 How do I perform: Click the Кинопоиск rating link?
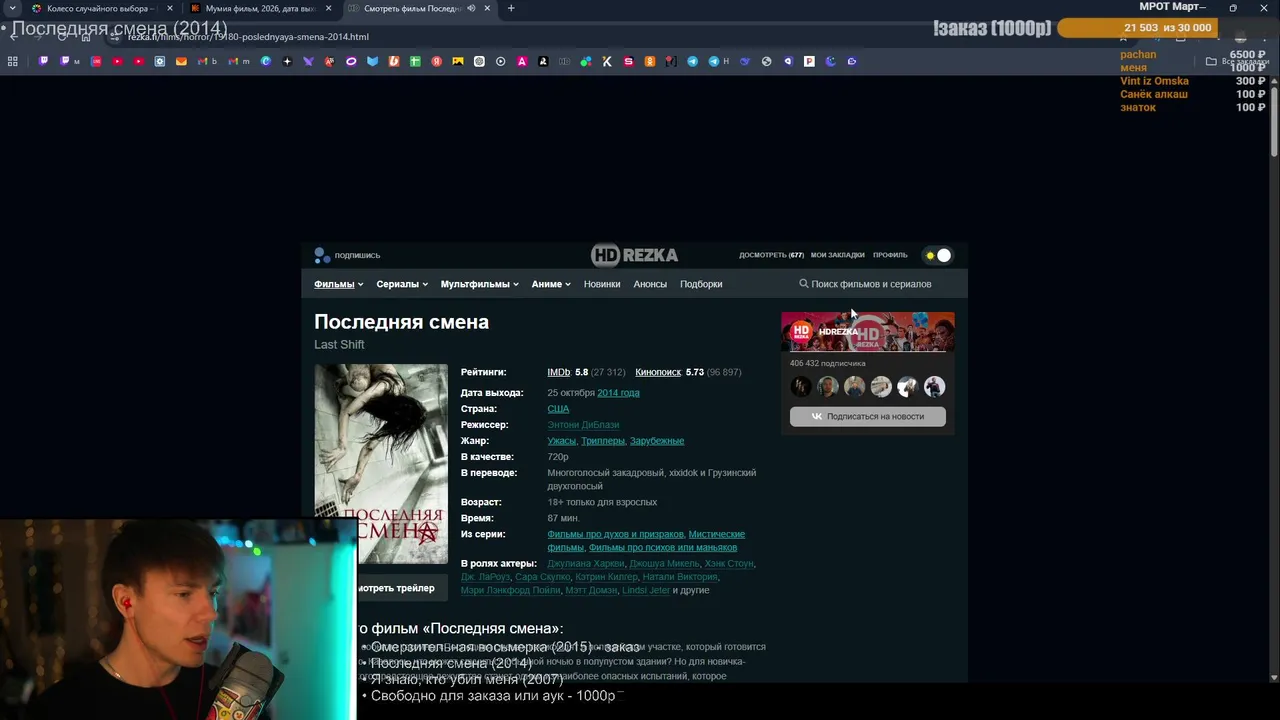(658, 372)
